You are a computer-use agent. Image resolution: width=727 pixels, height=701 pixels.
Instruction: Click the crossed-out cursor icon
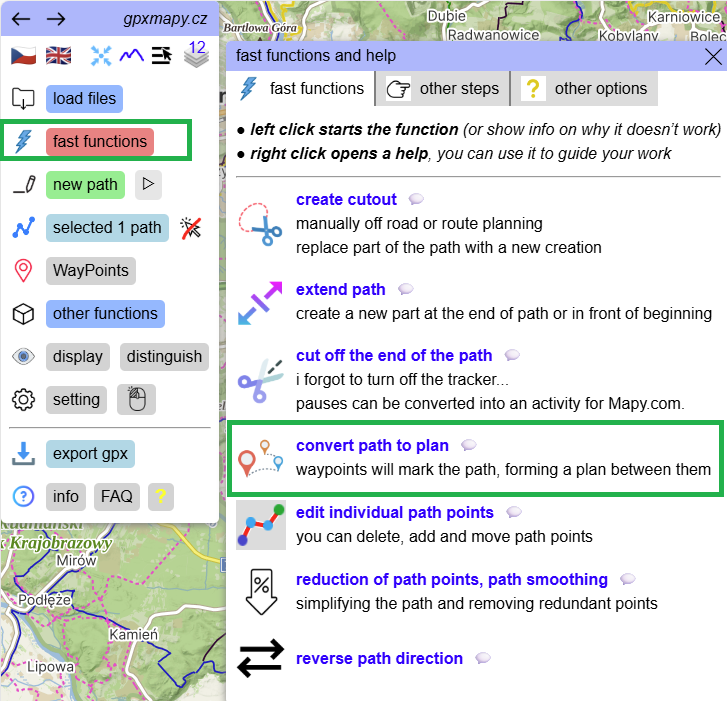[x=191, y=228]
